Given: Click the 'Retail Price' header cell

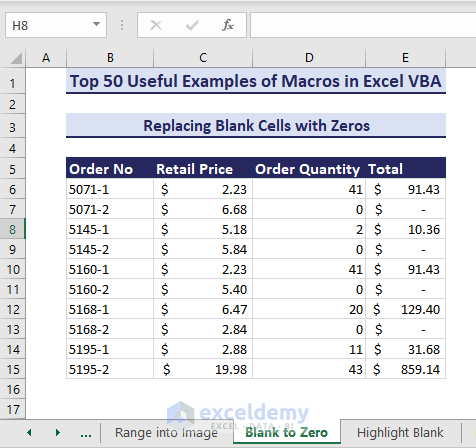Looking at the screenshot, I should coord(203,168).
